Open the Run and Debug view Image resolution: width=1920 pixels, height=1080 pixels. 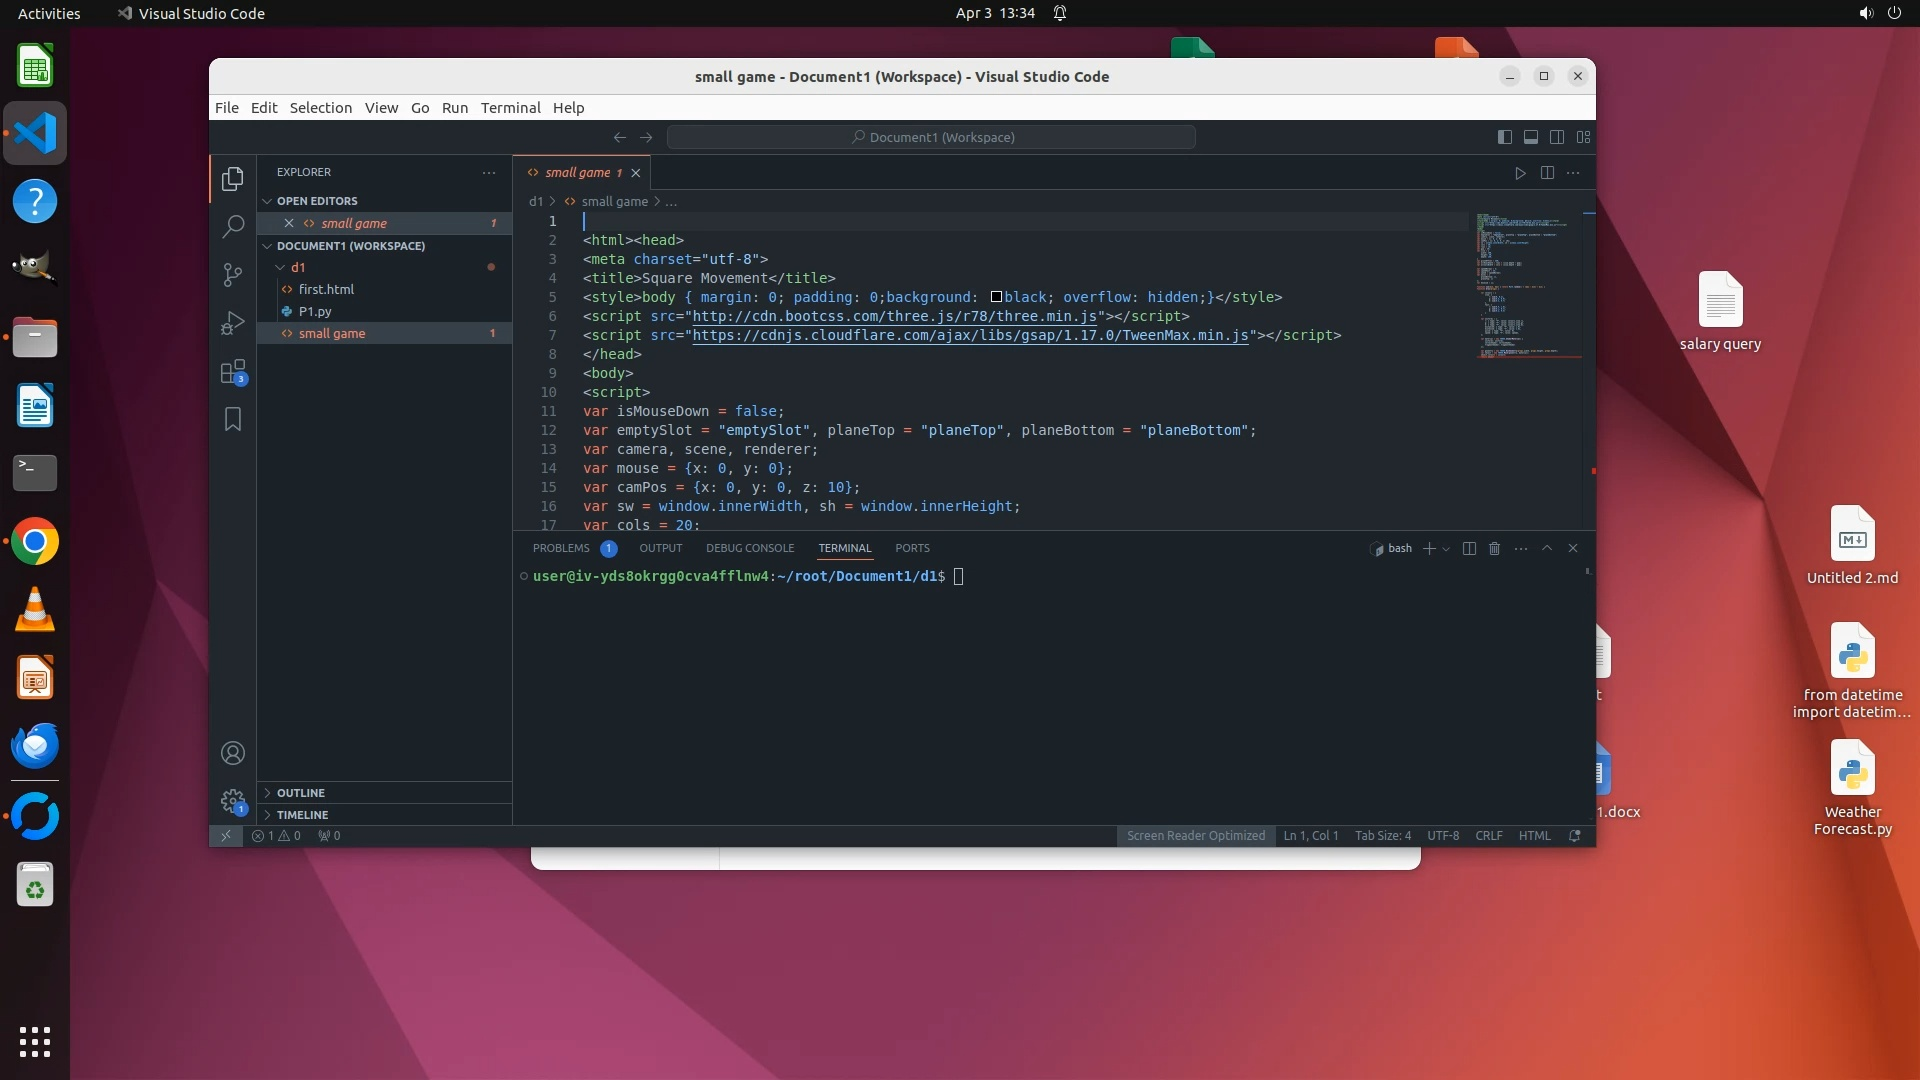pyautogui.click(x=233, y=323)
